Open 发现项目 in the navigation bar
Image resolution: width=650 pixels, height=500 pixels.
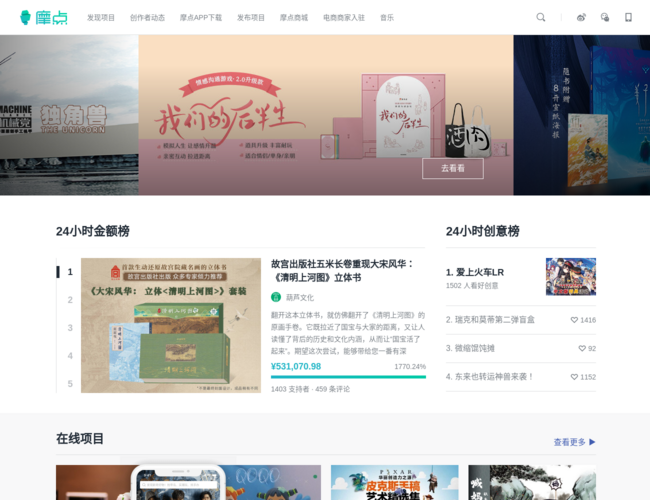tap(101, 17)
